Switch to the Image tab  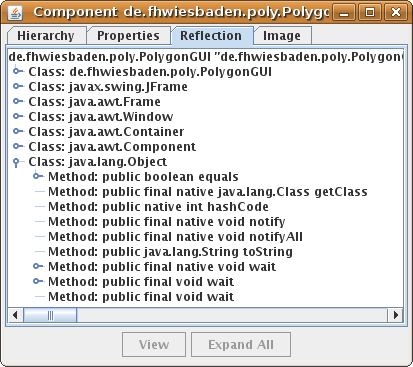(x=282, y=36)
